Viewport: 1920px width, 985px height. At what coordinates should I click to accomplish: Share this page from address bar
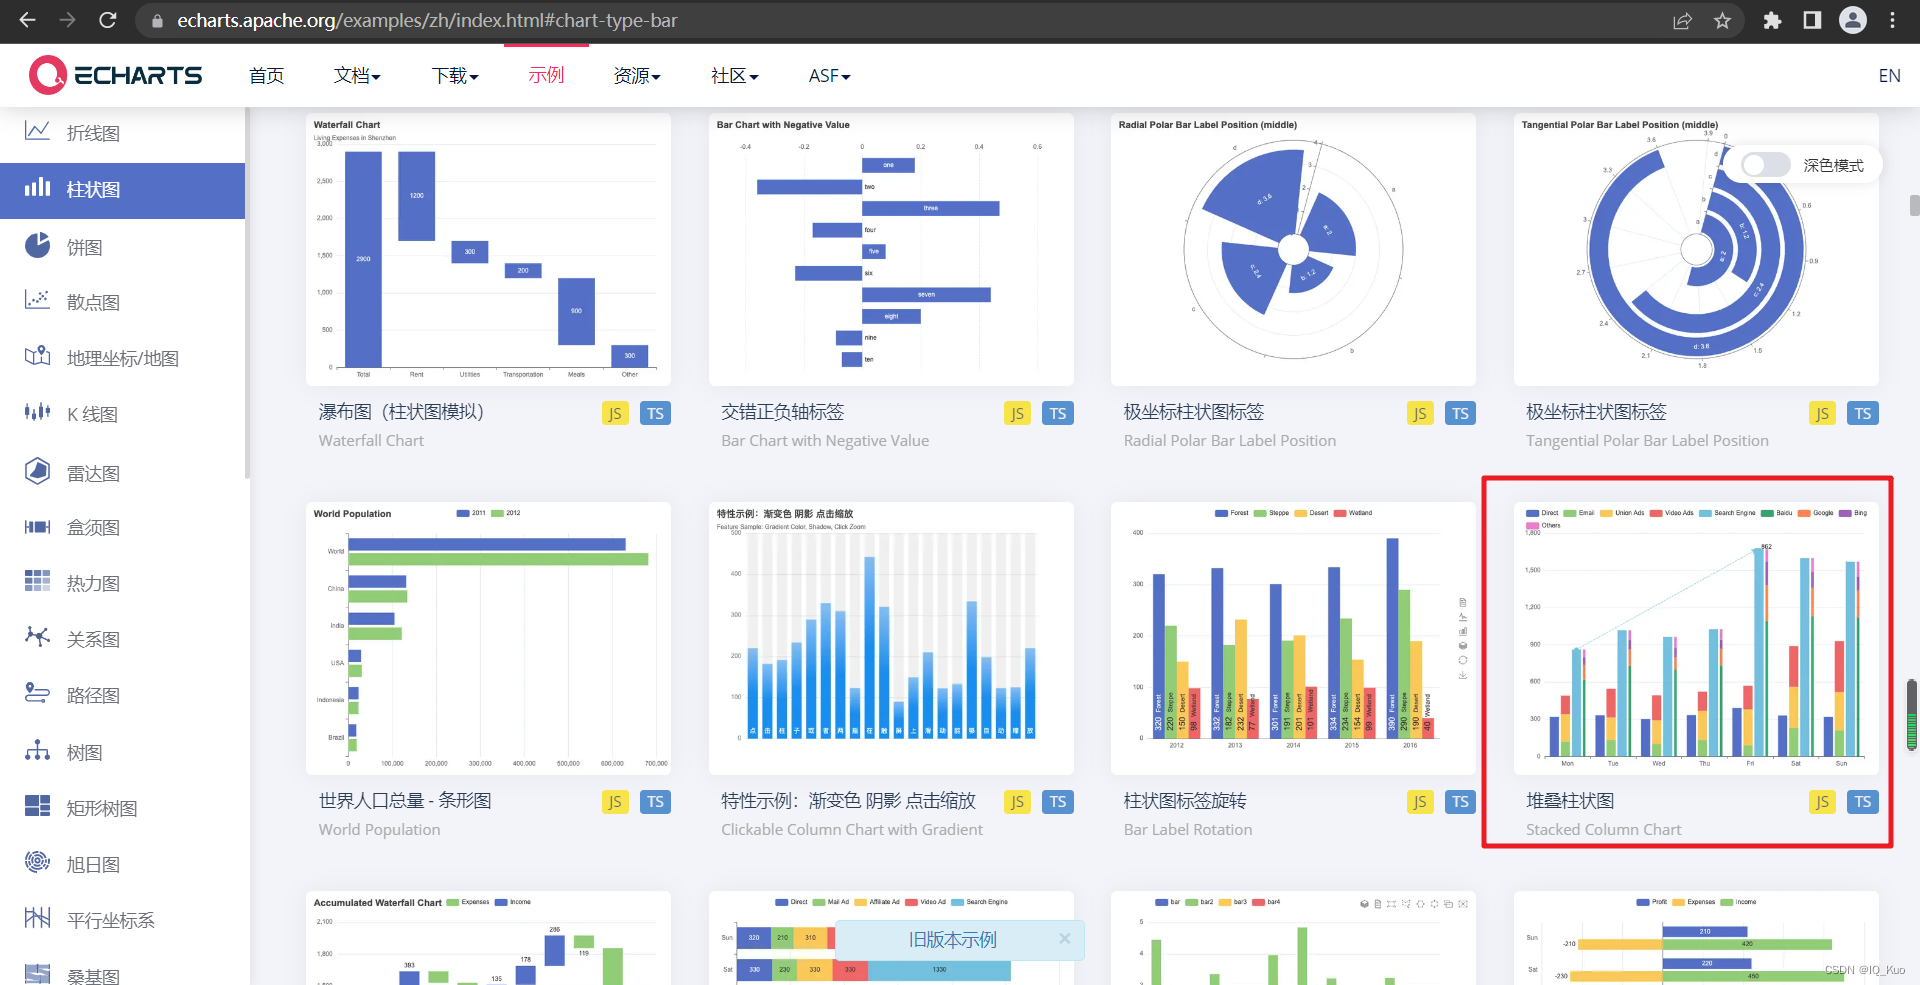click(1682, 20)
